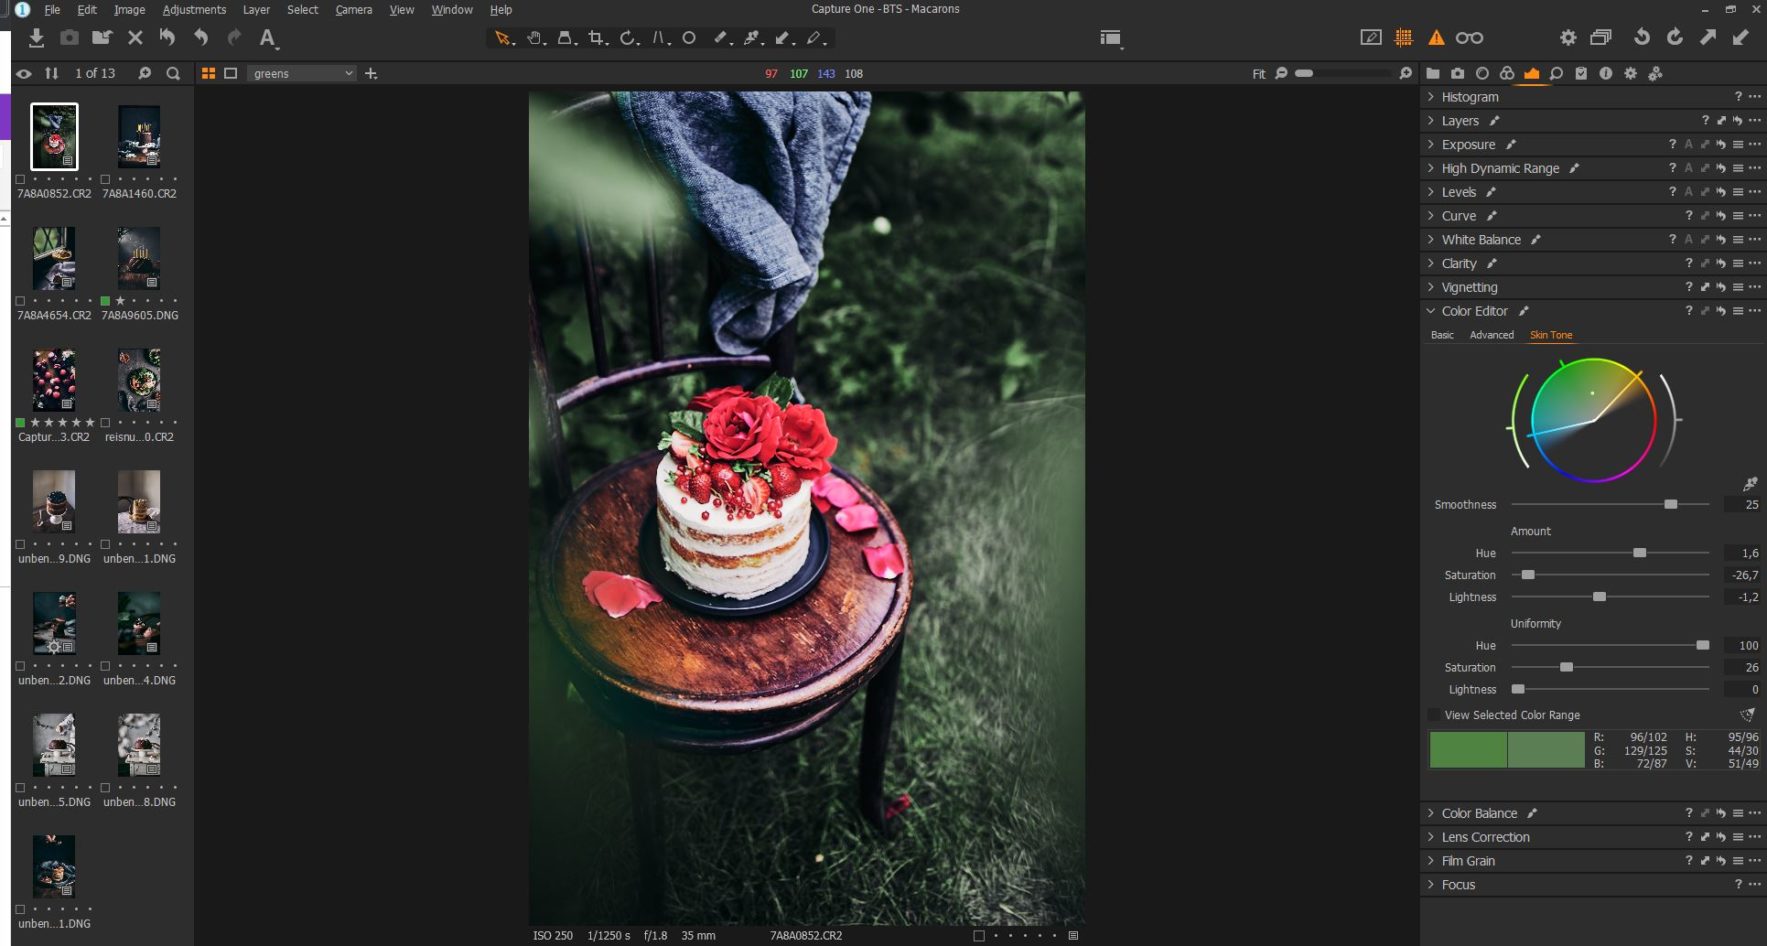Click the Smoothness slider handle

(x=1669, y=504)
